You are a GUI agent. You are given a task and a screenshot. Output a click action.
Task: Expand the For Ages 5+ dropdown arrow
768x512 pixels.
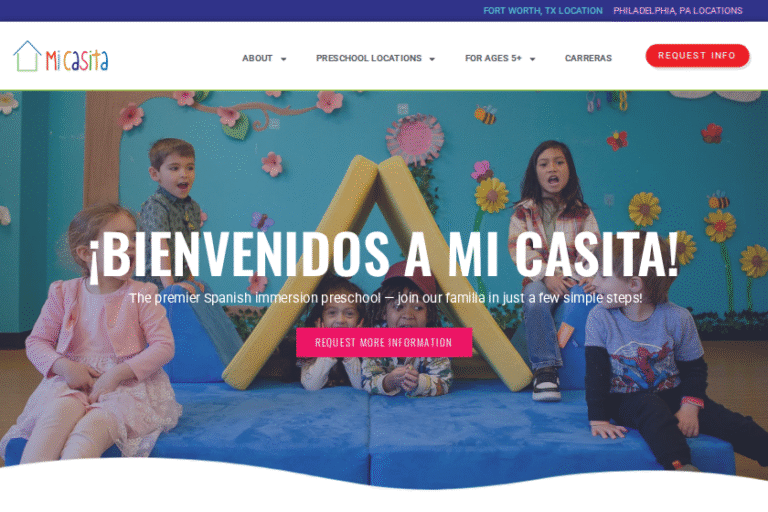pyautogui.click(x=532, y=59)
